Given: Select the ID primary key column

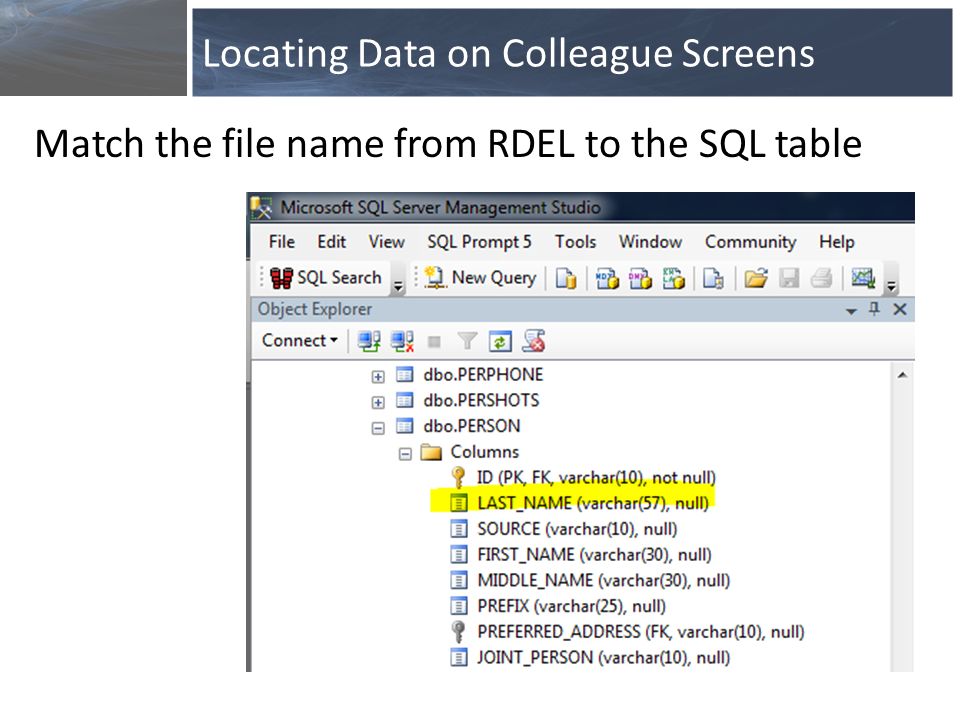Looking at the screenshot, I should 596,478.
